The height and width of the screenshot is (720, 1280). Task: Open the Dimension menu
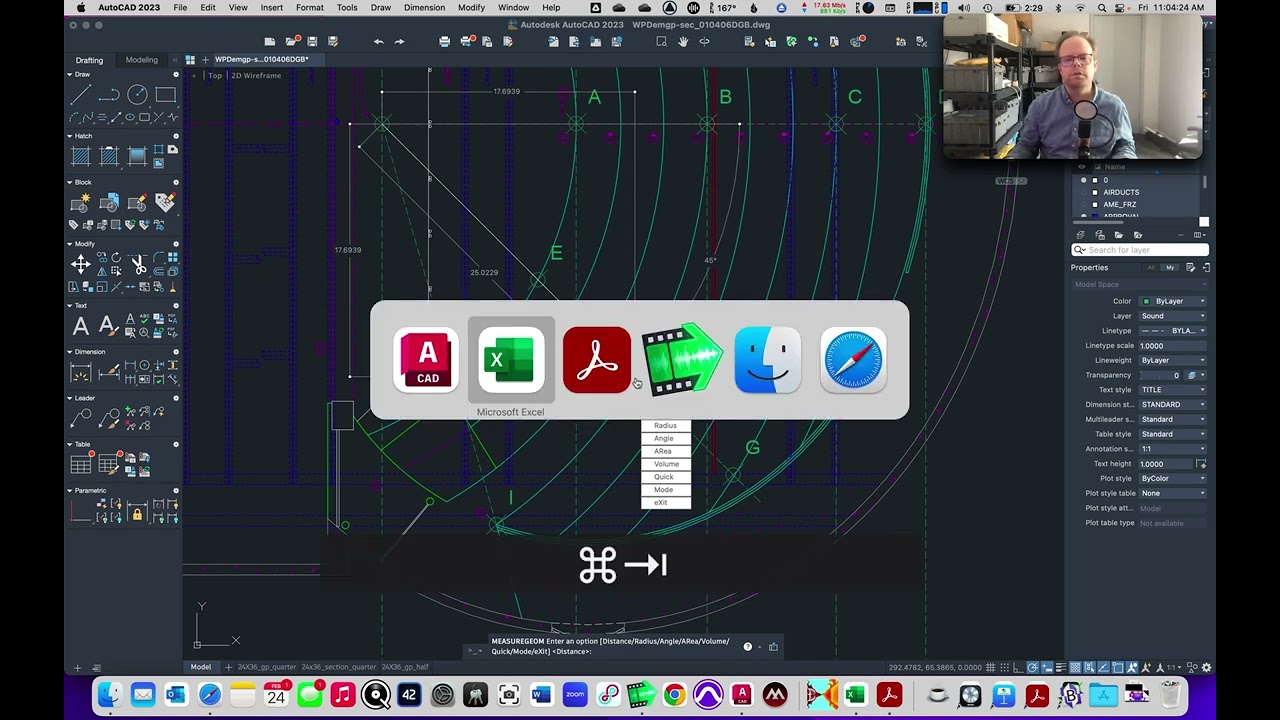pos(424,8)
